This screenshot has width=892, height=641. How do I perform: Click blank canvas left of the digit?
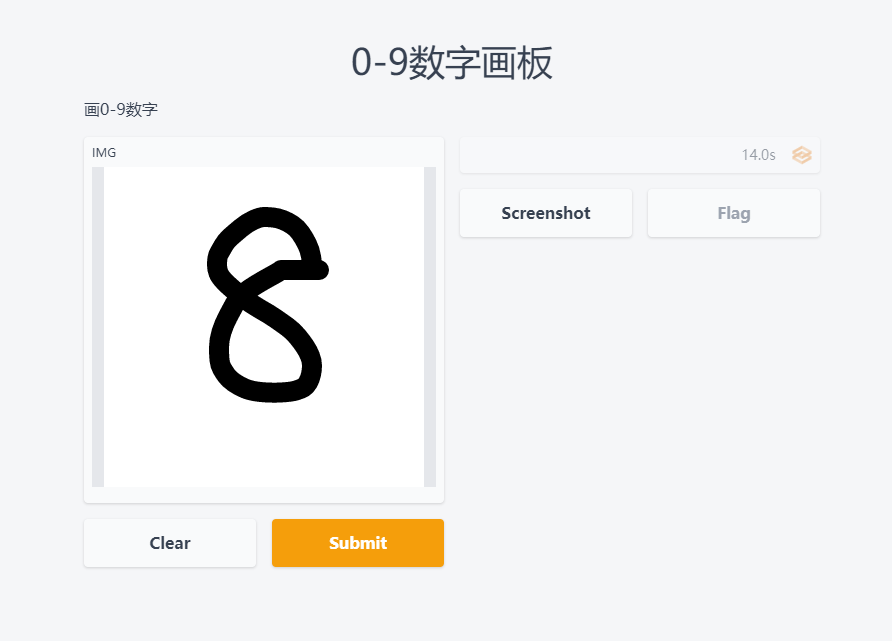[x=154, y=327]
